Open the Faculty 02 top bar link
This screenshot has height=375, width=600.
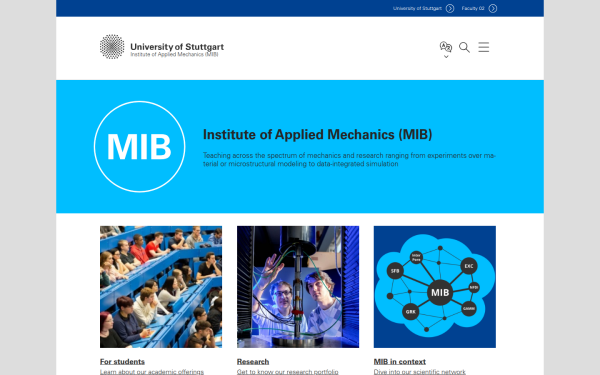[x=473, y=8]
